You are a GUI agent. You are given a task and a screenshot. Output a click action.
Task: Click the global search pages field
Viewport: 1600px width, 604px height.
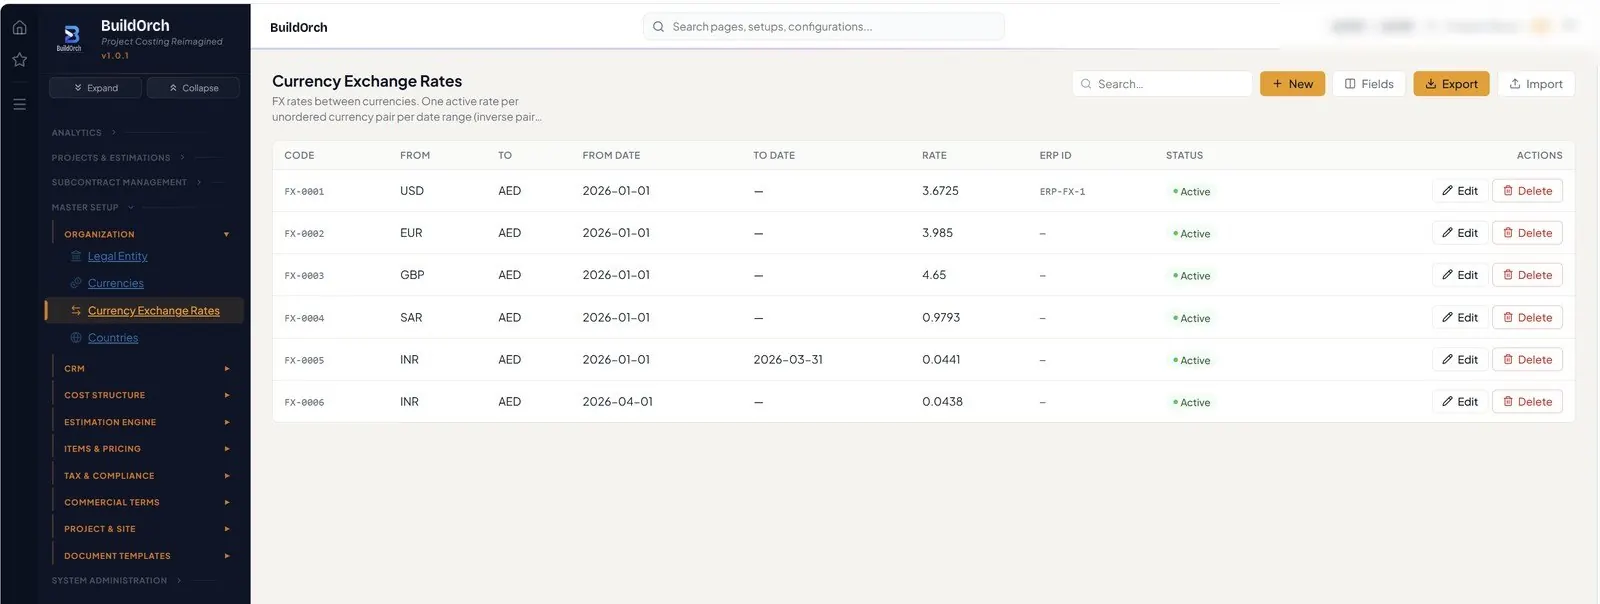pyautogui.click(x=824, y=27)
